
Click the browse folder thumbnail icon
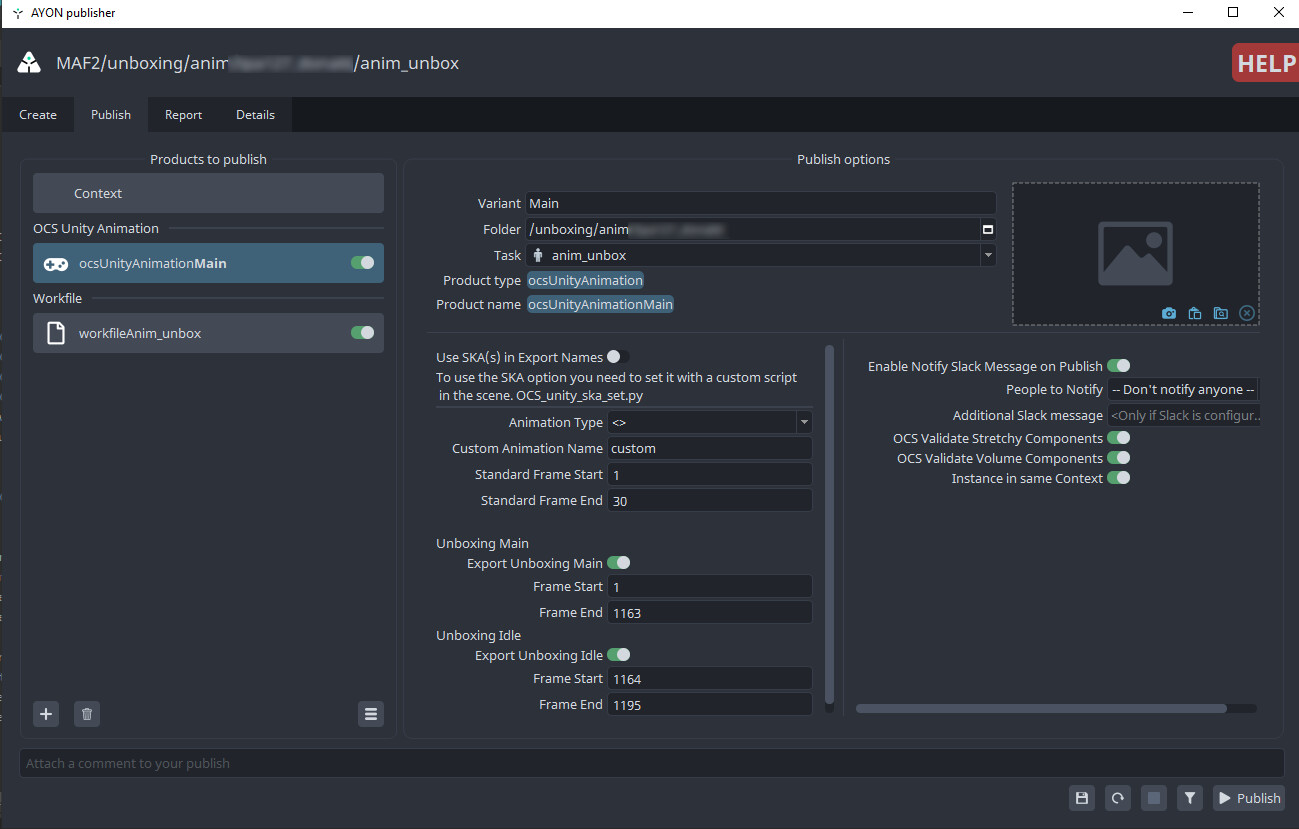point(1221,313)
